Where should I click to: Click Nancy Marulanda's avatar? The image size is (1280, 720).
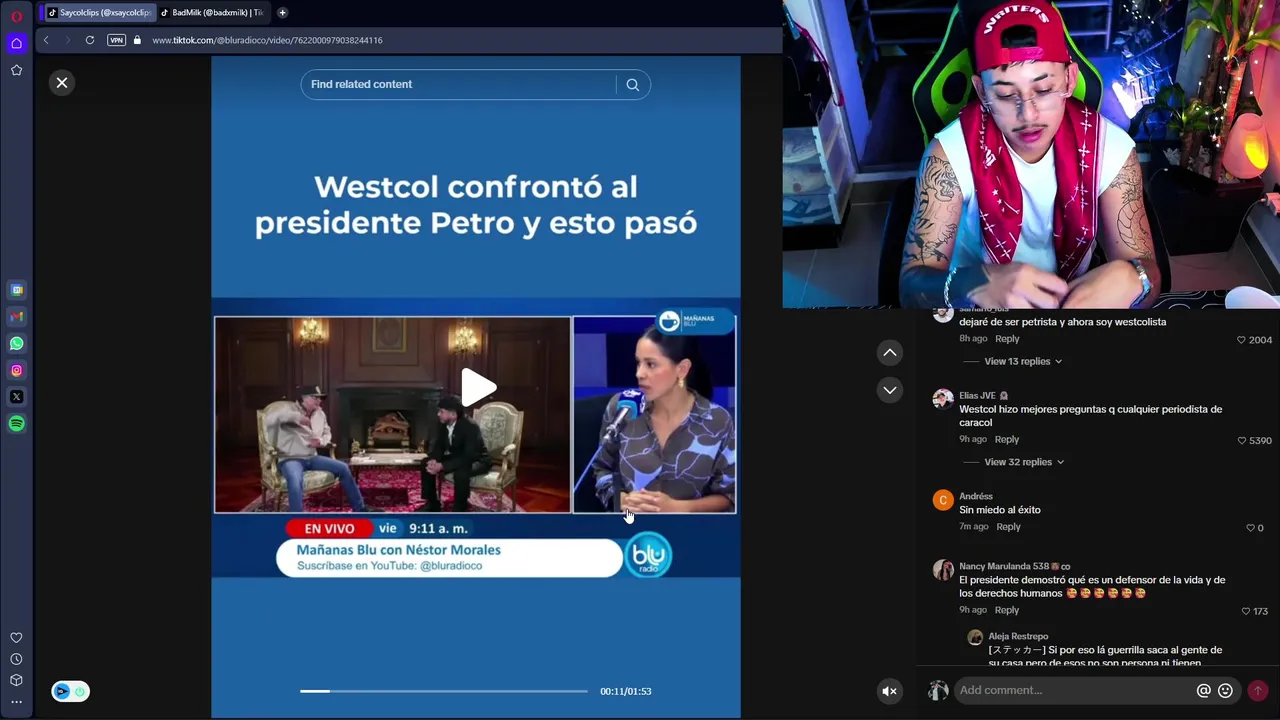(942, 570)
